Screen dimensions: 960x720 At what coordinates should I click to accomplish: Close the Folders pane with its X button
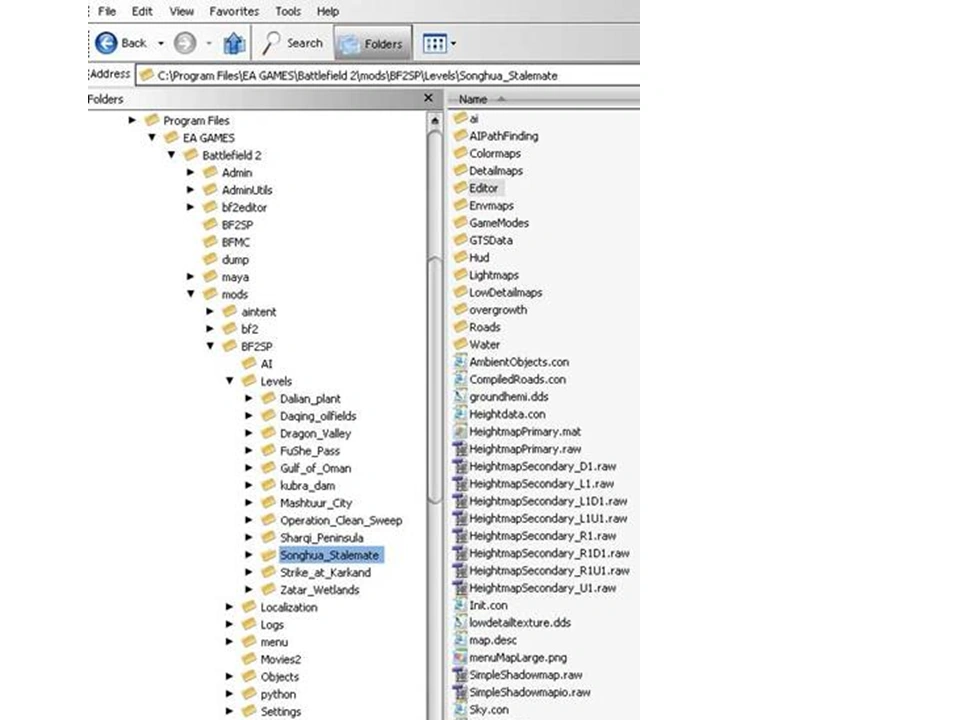click(428, 98)
